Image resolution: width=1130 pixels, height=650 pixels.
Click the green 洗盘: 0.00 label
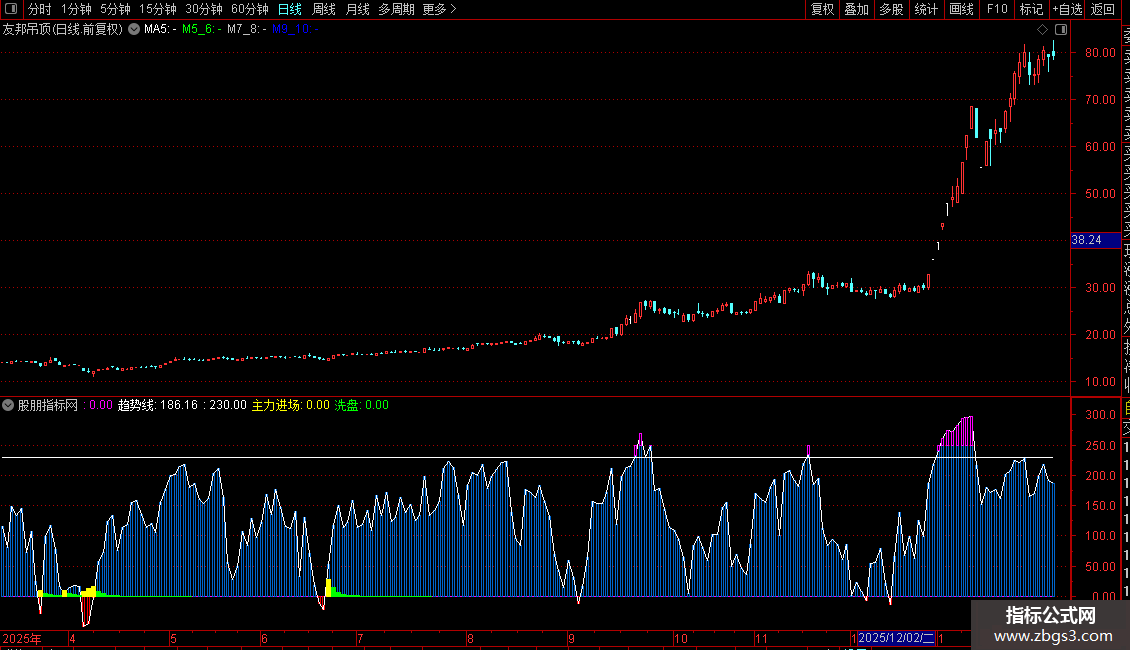click(x=361, y=405)
